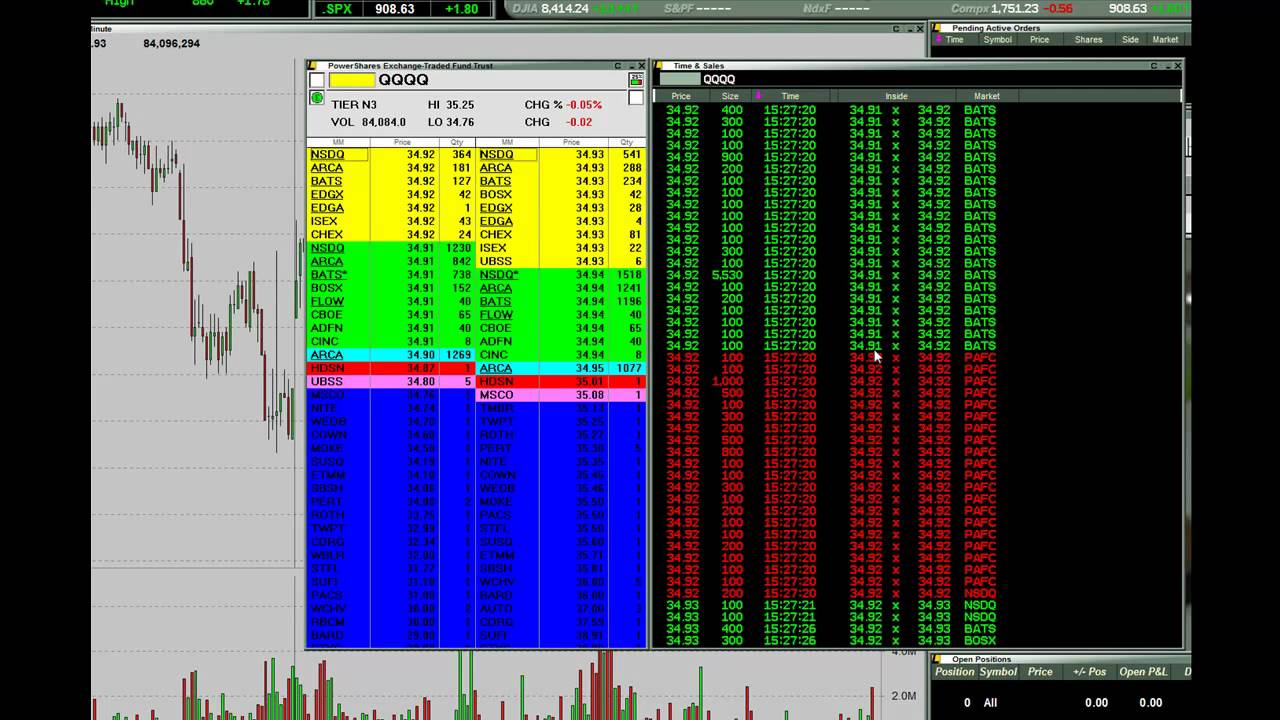Viewport: 1280px width, 720px height.
Task: Click the Market column header in Pending Active Orders
Action: coord(1165,40)
